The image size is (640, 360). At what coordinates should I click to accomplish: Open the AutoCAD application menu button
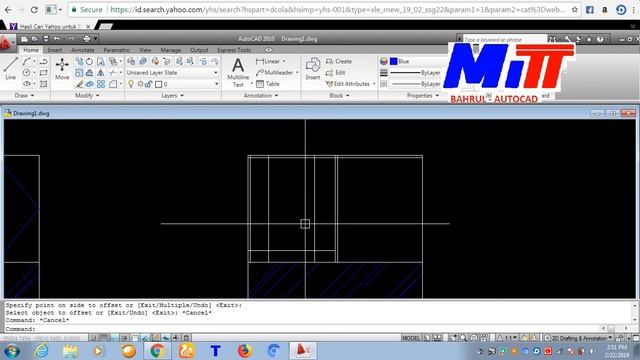click(7, 42)
